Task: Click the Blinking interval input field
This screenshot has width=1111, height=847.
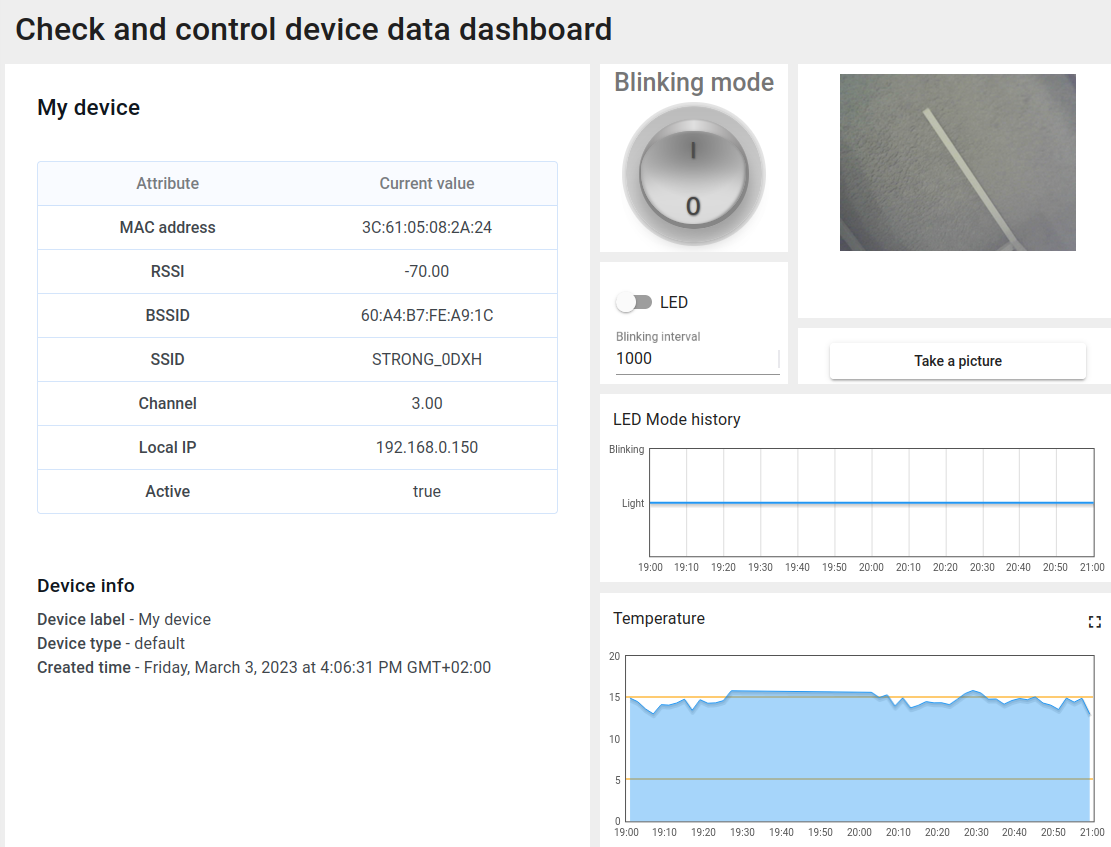Action: pos(696,359)
